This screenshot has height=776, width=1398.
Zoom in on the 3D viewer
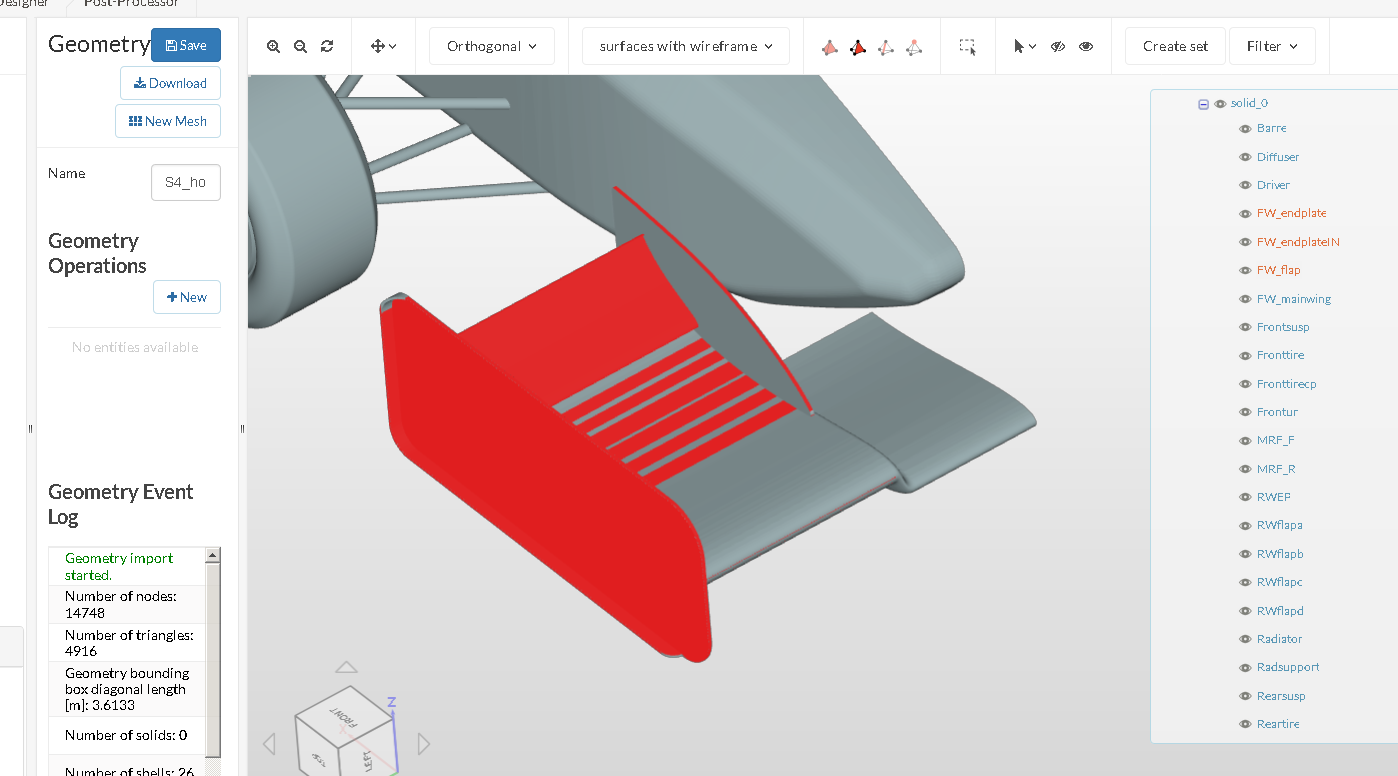tap(273, 46)
